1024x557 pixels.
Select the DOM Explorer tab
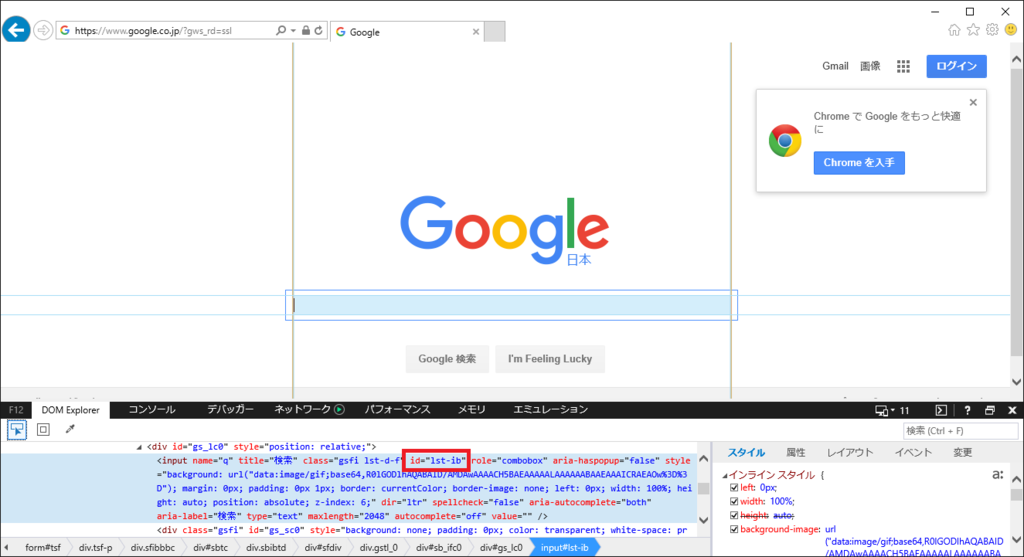pyautogui.click(x=71, y=410)
